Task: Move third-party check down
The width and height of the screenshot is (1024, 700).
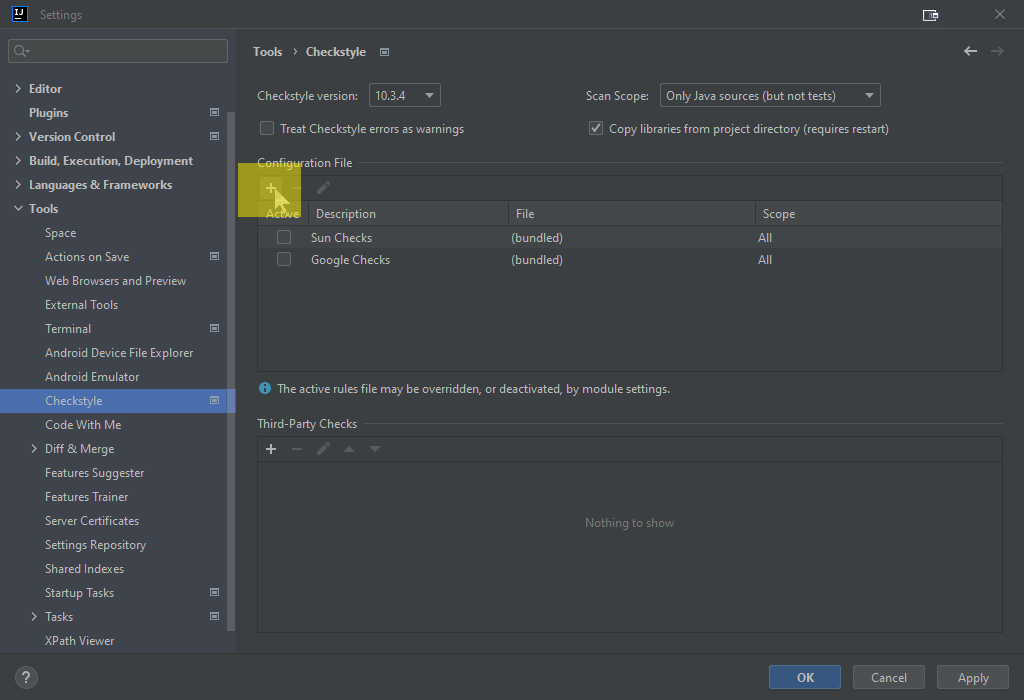Action: 375,449
